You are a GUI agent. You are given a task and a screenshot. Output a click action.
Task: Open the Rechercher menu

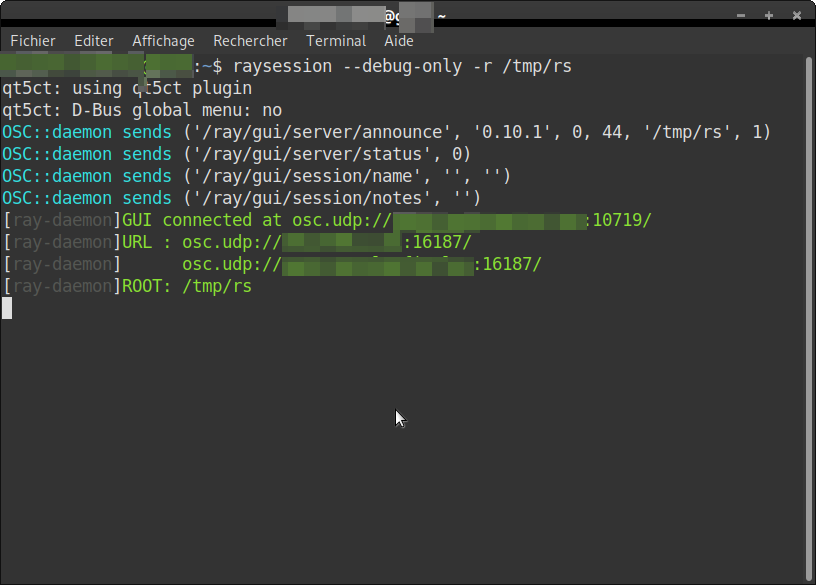(250, 41)
